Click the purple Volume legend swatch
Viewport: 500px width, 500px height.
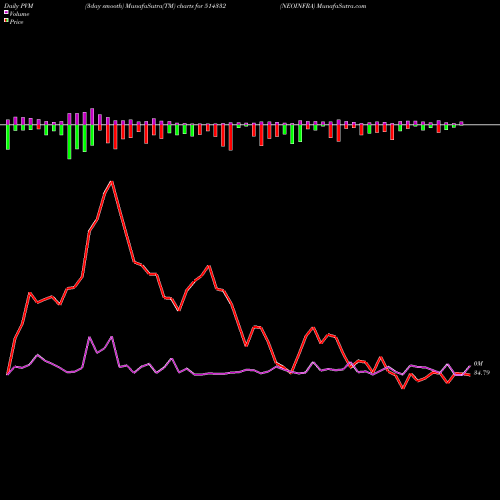6,13
